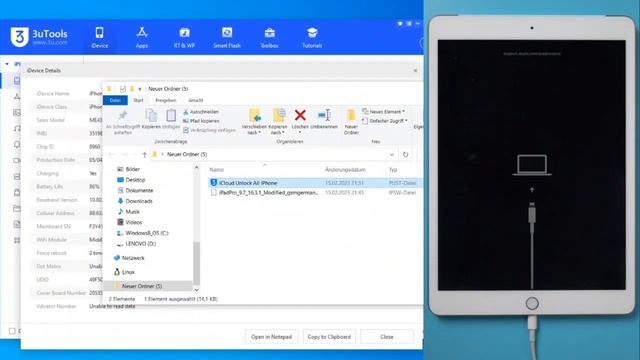
Task: Click the Neuer Ordner (5) address path
Action: click(187, 154)
